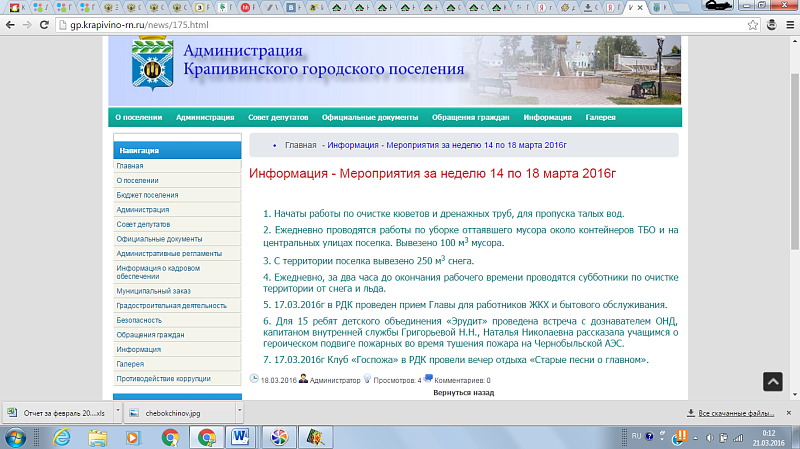
Task: Bookmark this page with the star icon
Action: click(753, 25)
